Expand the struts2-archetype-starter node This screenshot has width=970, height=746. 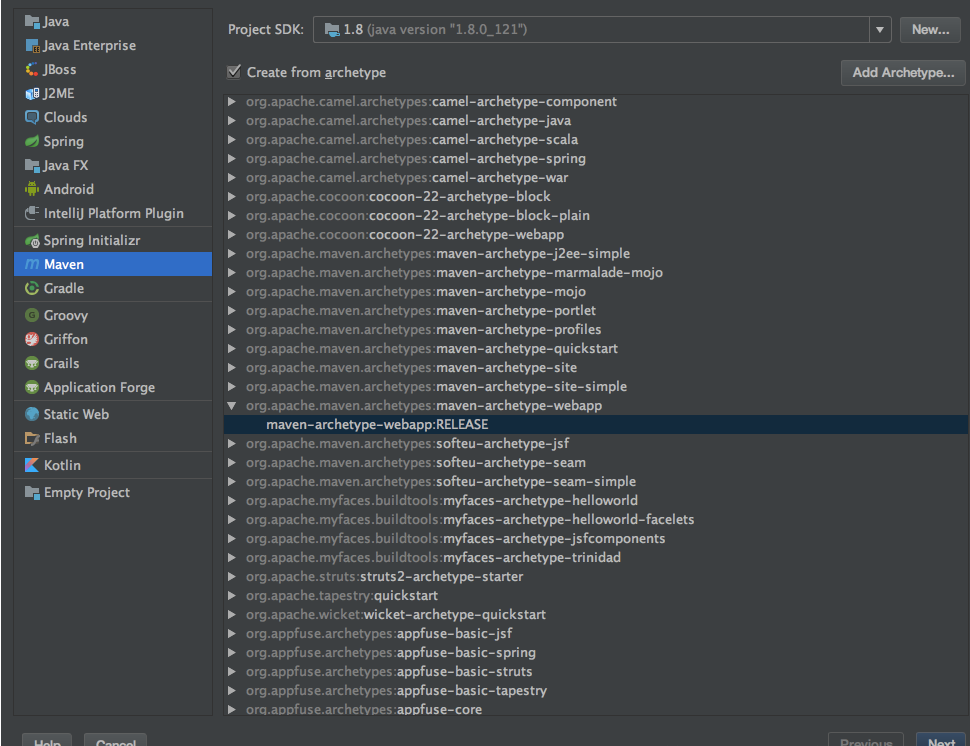tap(232, 577)
